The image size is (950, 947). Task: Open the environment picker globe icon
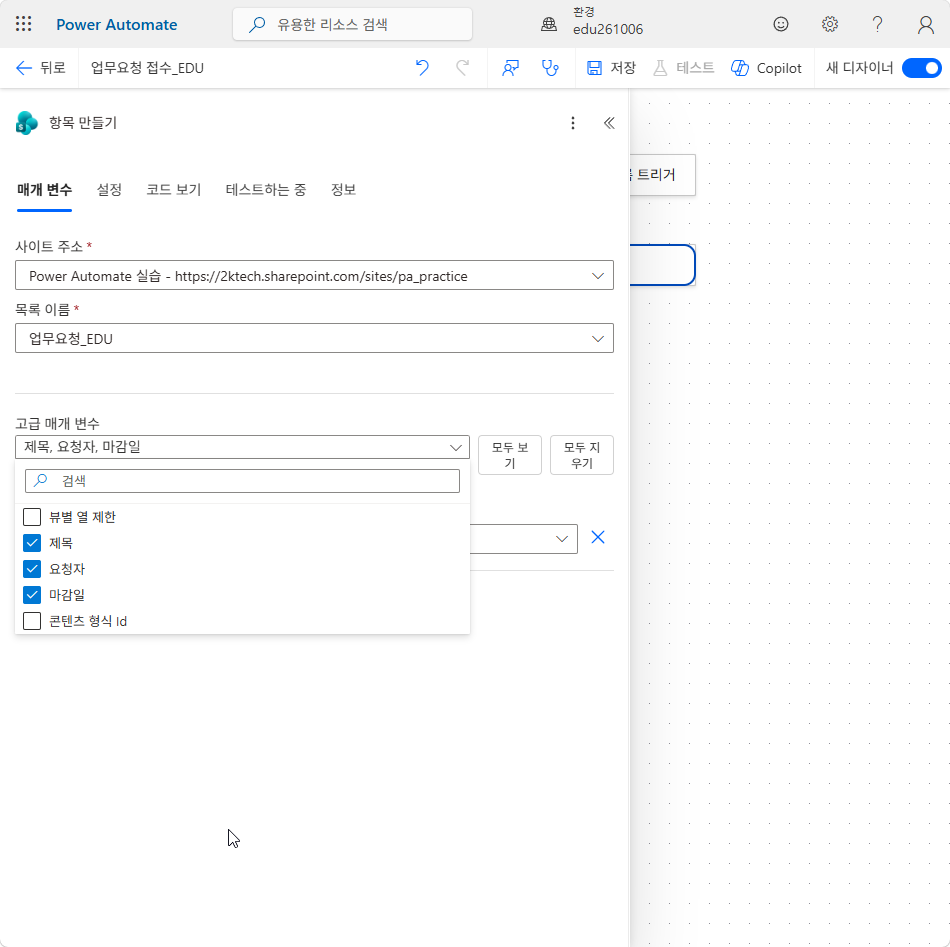(549, 24)
